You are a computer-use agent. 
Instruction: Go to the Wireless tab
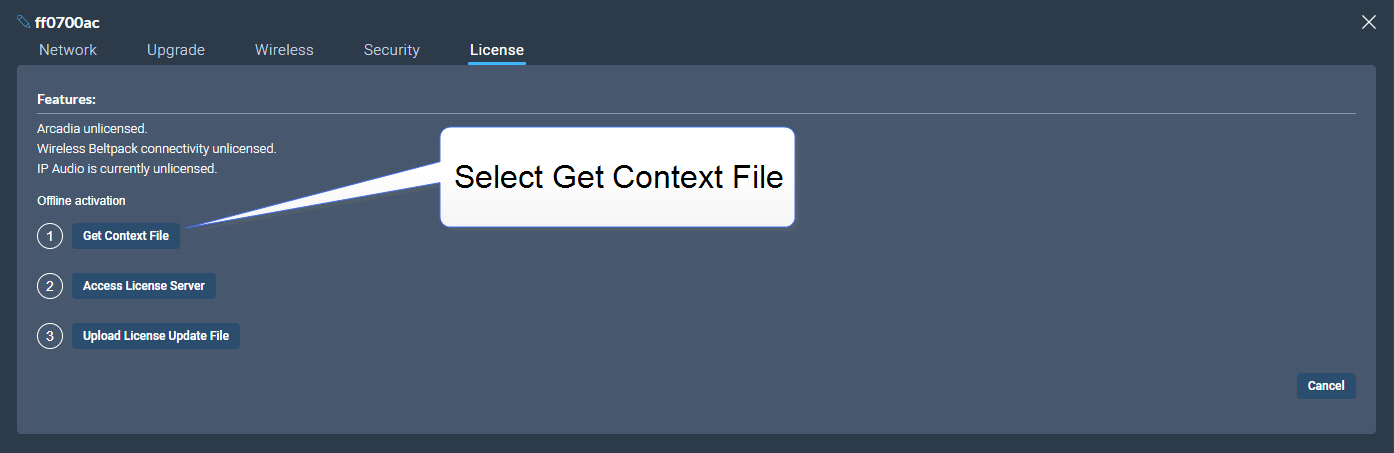(x=284, y=50)
